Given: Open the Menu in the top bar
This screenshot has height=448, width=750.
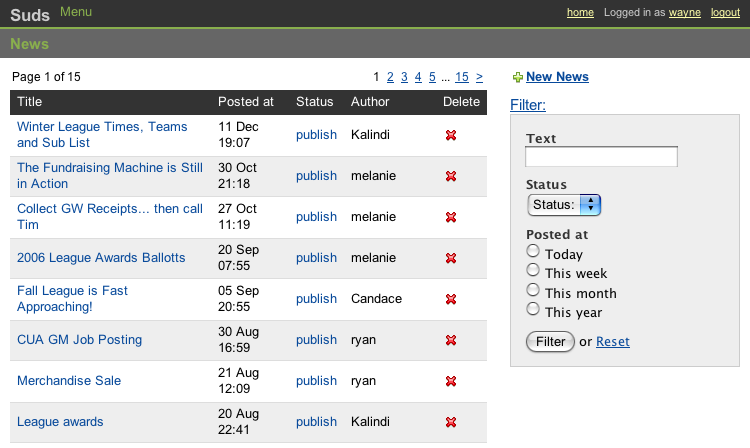Looking at the screenshot, I should (76, 12).
